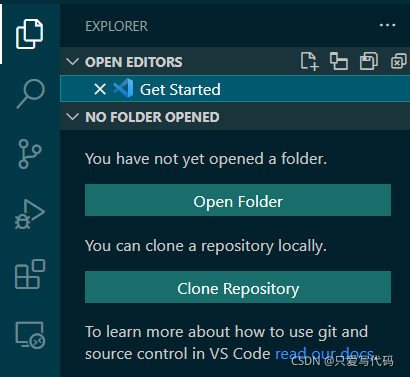Click the Open Folder button
The image size is (410, 377).
coord(238,200)
